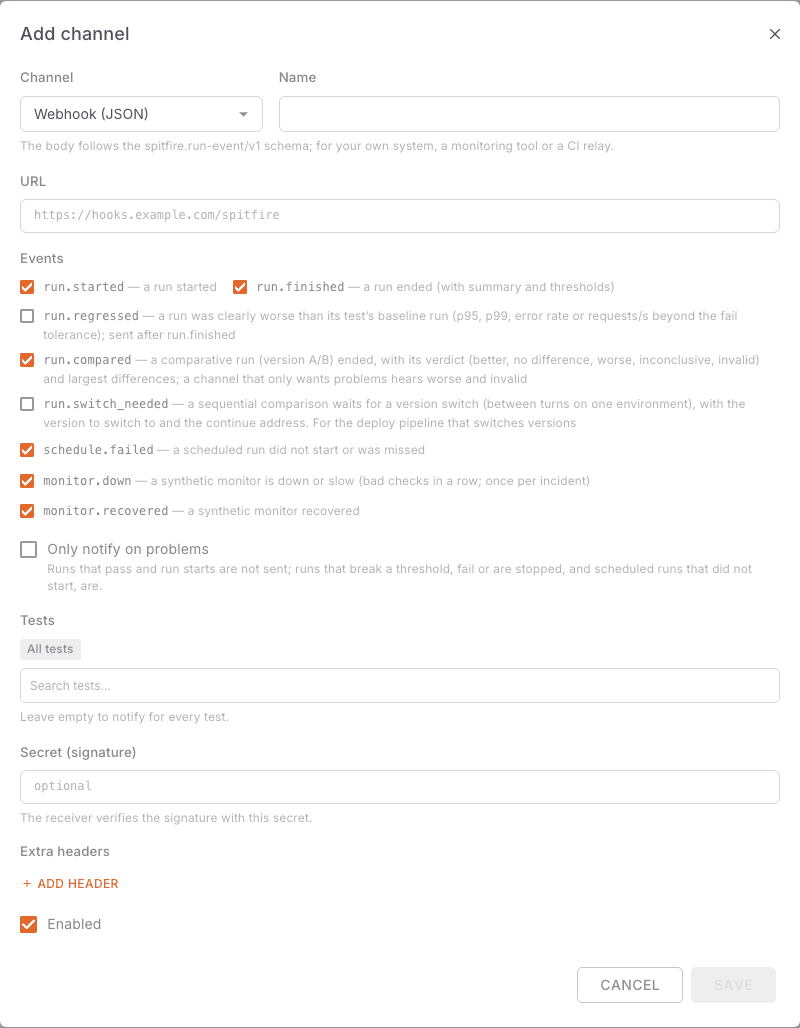
Task: Open the Channel type dropdown
Action: tap(142, 114)
